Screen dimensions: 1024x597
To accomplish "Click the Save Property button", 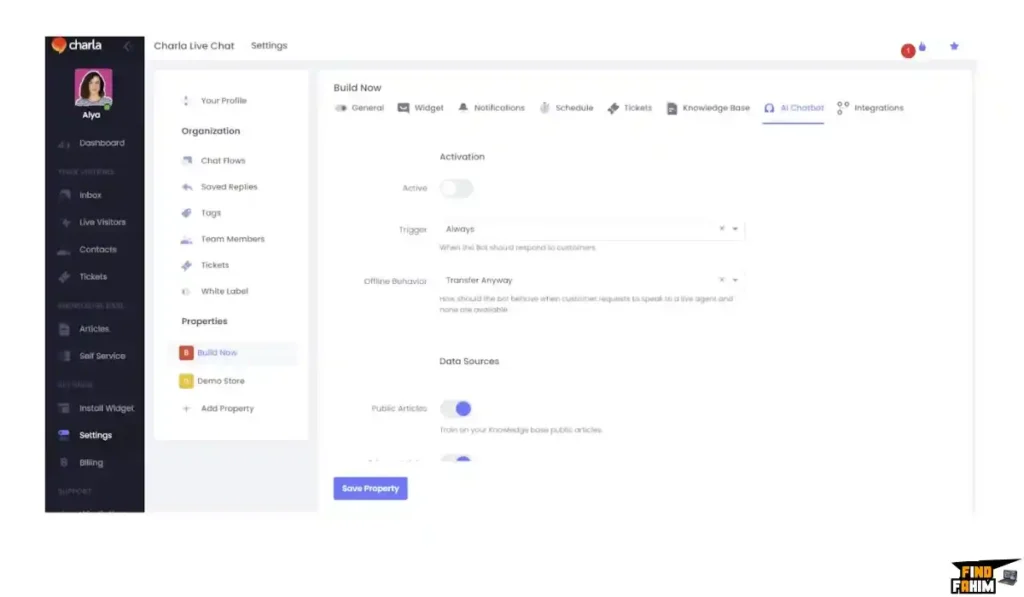I will (x=370, y=488).
